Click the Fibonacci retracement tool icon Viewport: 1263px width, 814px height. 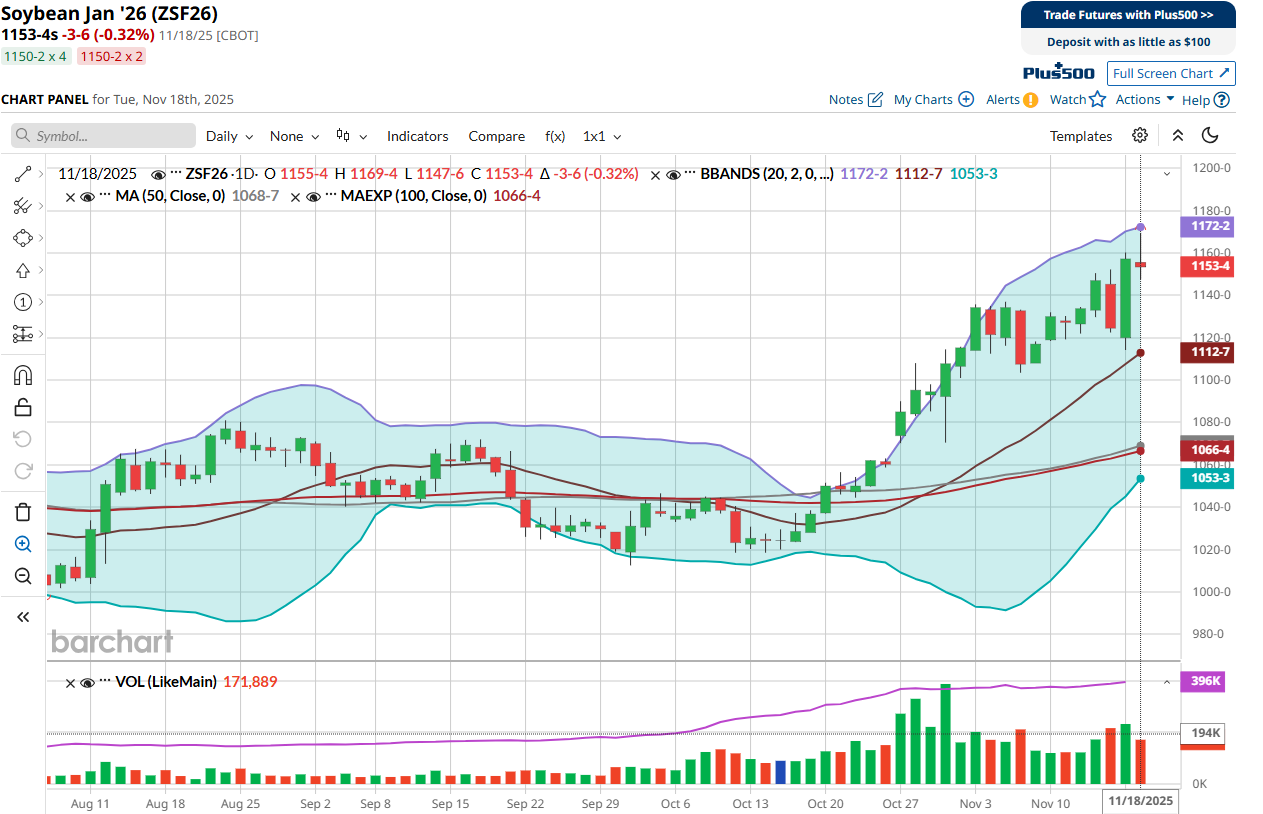click(22, 206)
